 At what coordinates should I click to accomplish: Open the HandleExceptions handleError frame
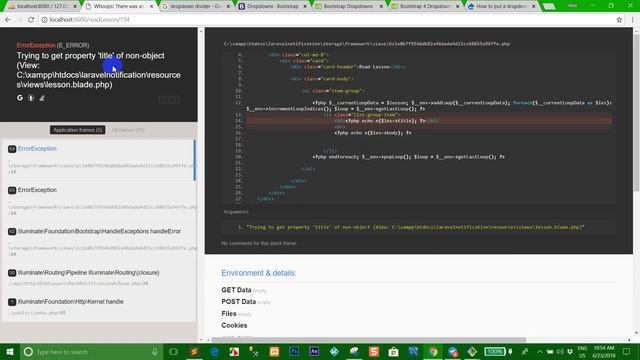tap(99, 242)
